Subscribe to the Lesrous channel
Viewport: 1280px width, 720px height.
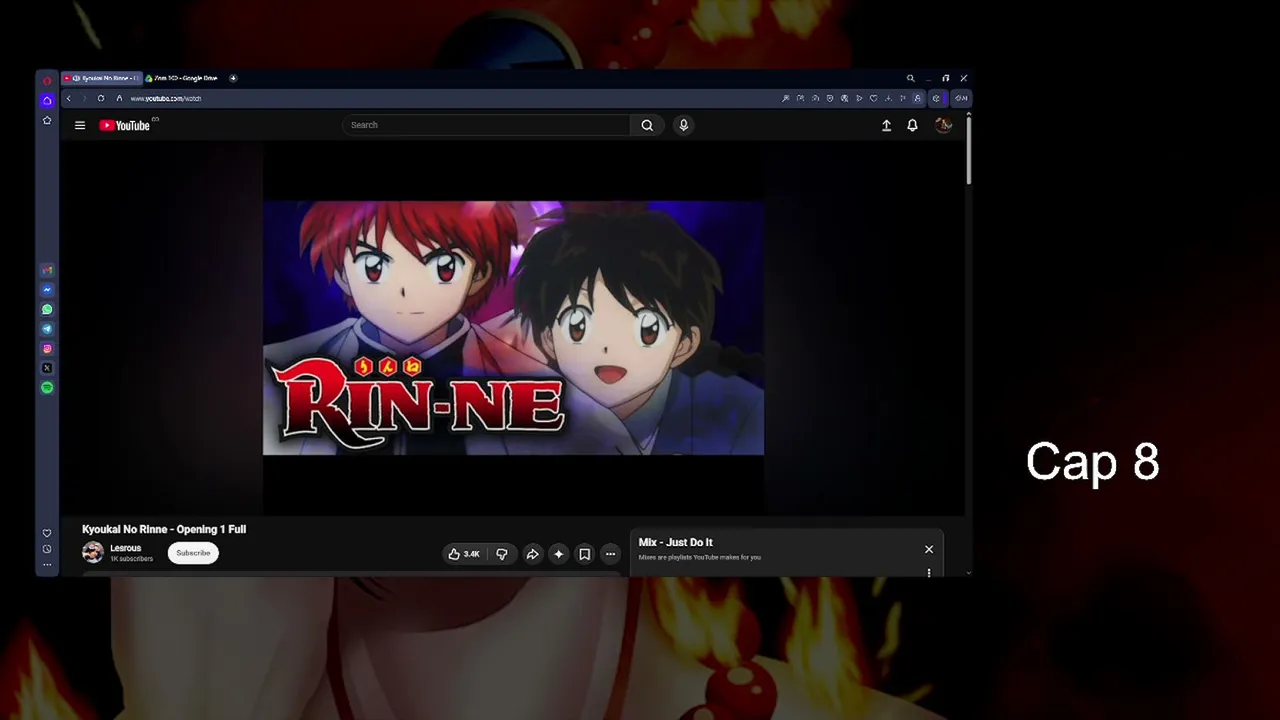pos(193,553)
